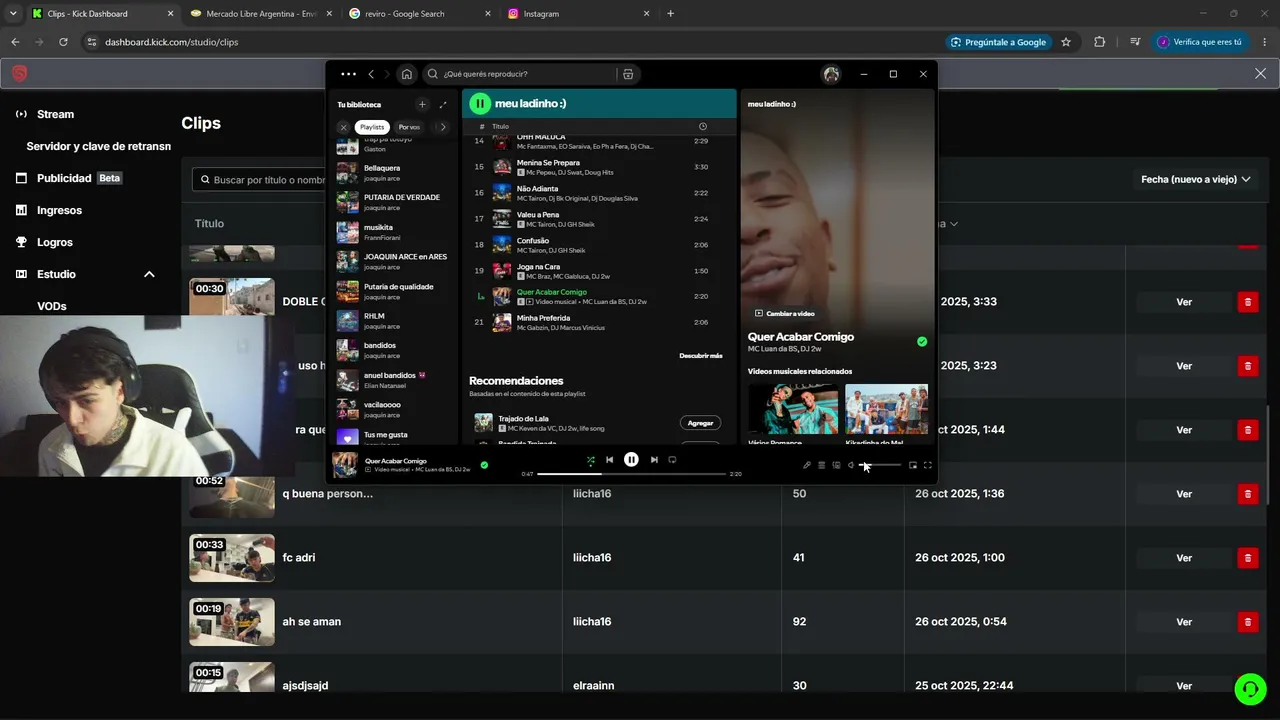Viewport: 1280px width, 720px height.
Task: Open the Spotify lyrics microphone icon
Action: click(807, 465)
